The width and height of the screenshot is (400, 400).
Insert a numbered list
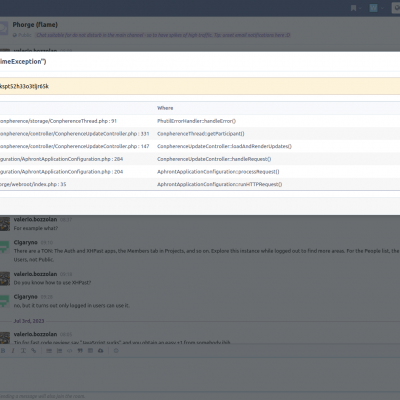[59, 351]
